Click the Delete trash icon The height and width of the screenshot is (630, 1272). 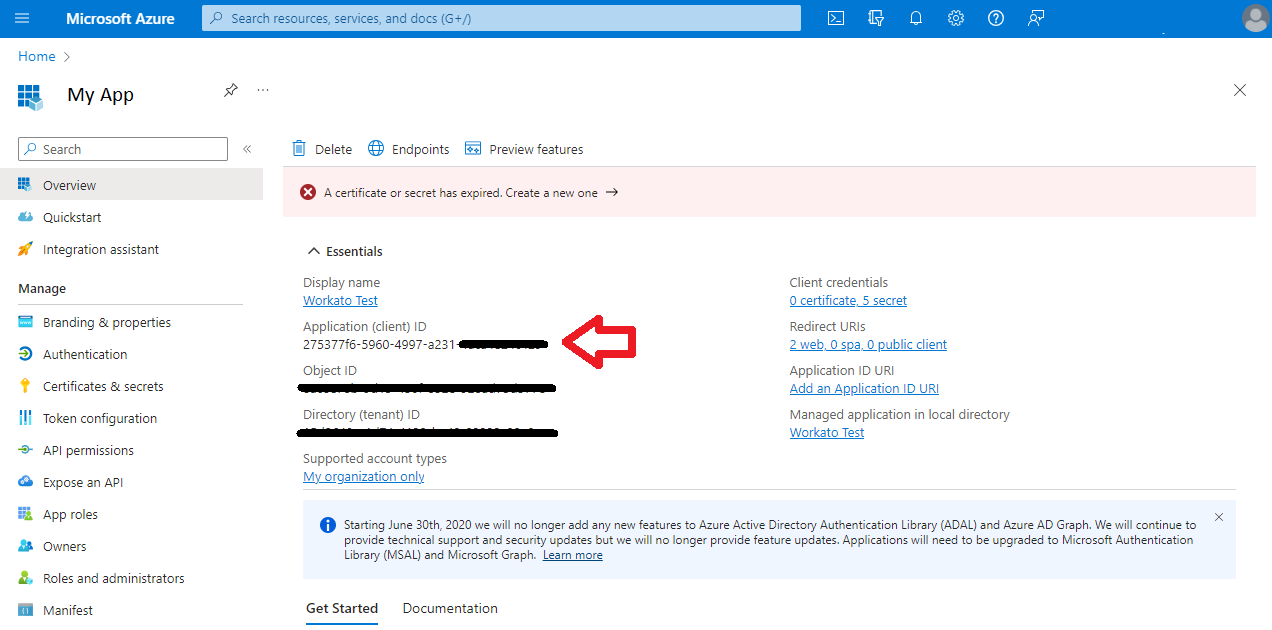click(x=299, y=148)
